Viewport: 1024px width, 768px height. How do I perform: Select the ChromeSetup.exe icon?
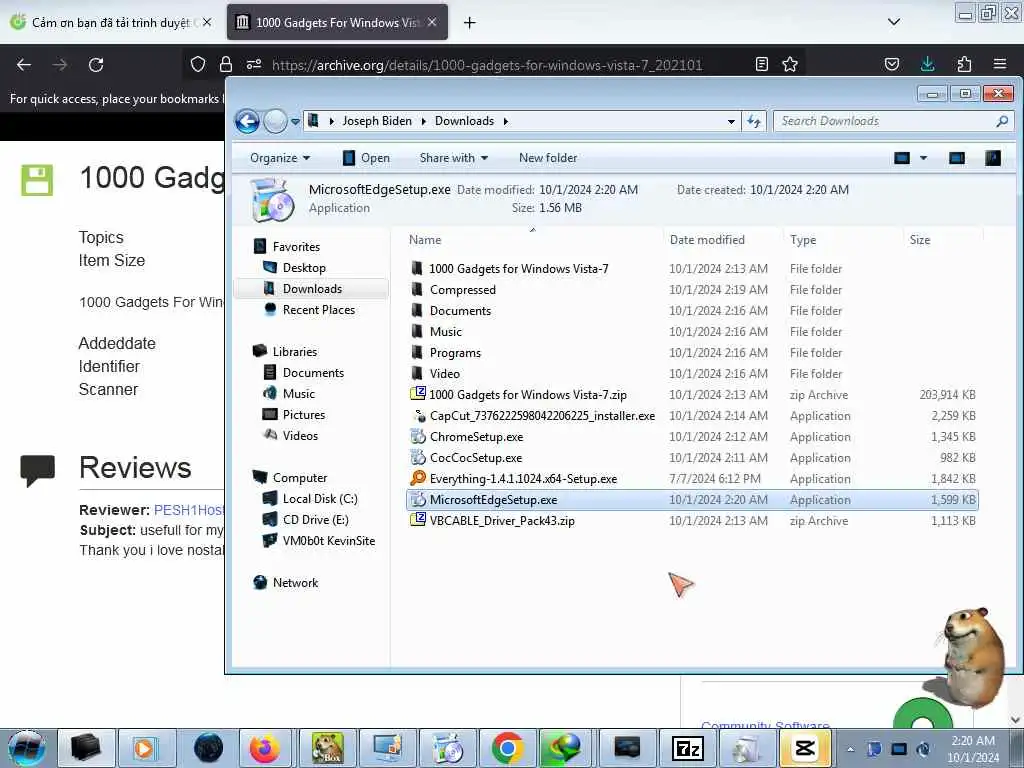(x=418, y=436)
